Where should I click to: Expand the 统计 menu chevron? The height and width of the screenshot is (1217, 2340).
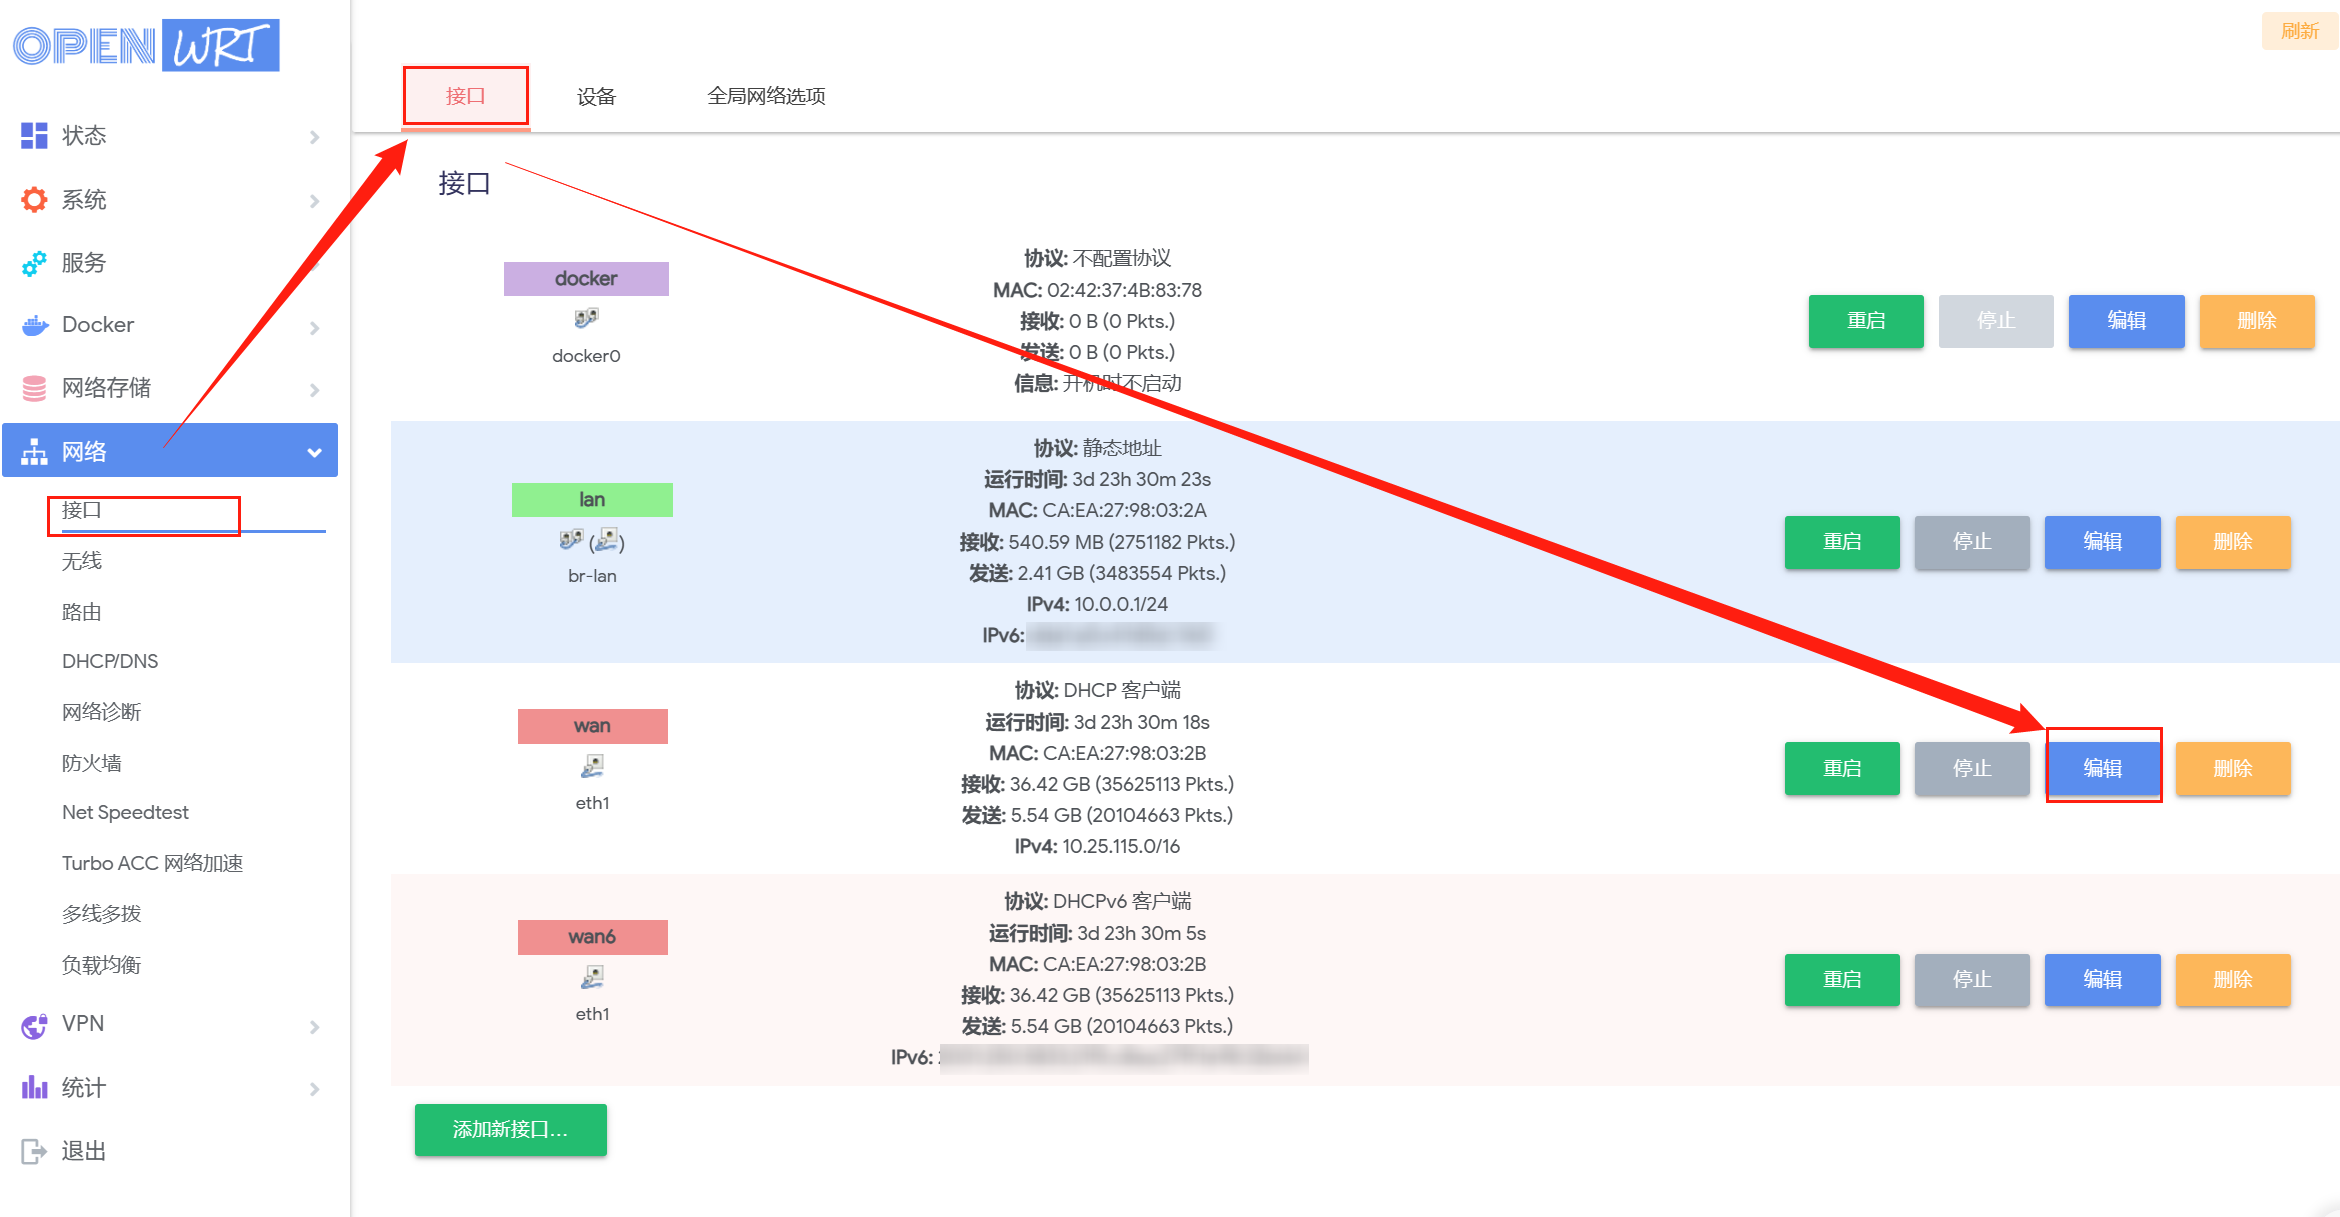(314, 1089)
